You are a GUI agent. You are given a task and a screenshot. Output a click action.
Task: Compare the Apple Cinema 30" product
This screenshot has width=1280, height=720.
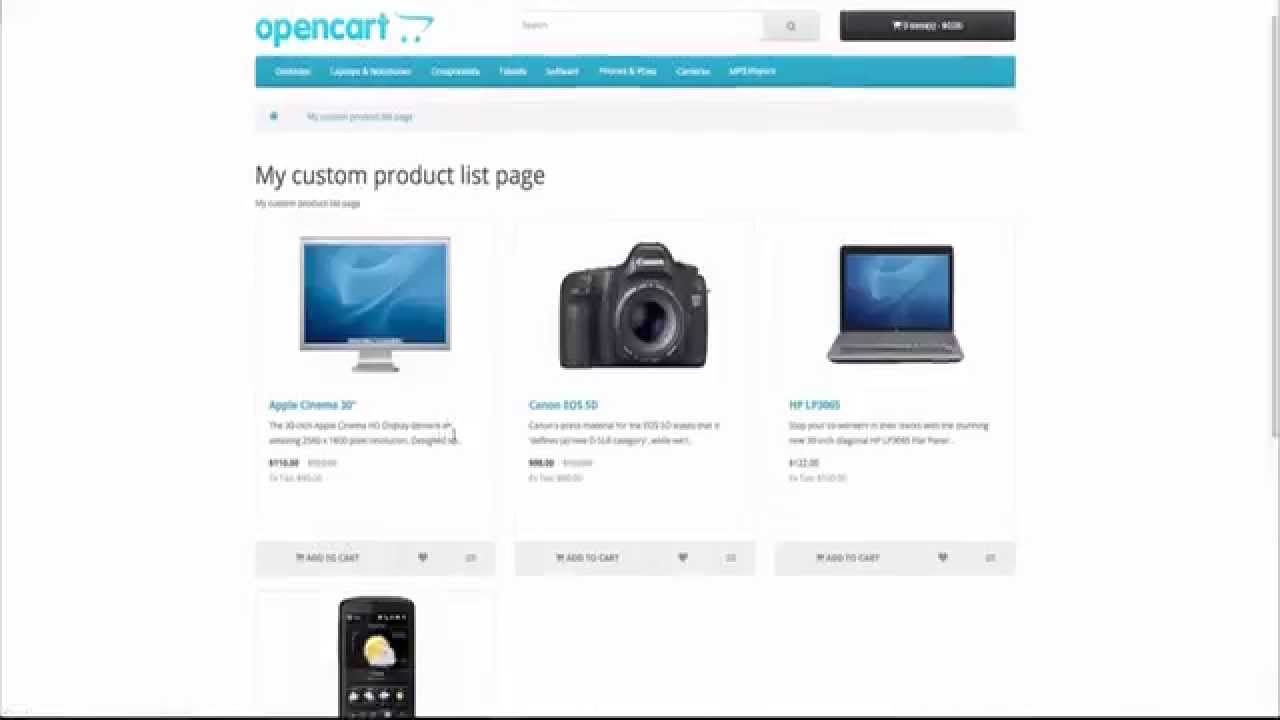pyautogui.click(x=471, y=558)
